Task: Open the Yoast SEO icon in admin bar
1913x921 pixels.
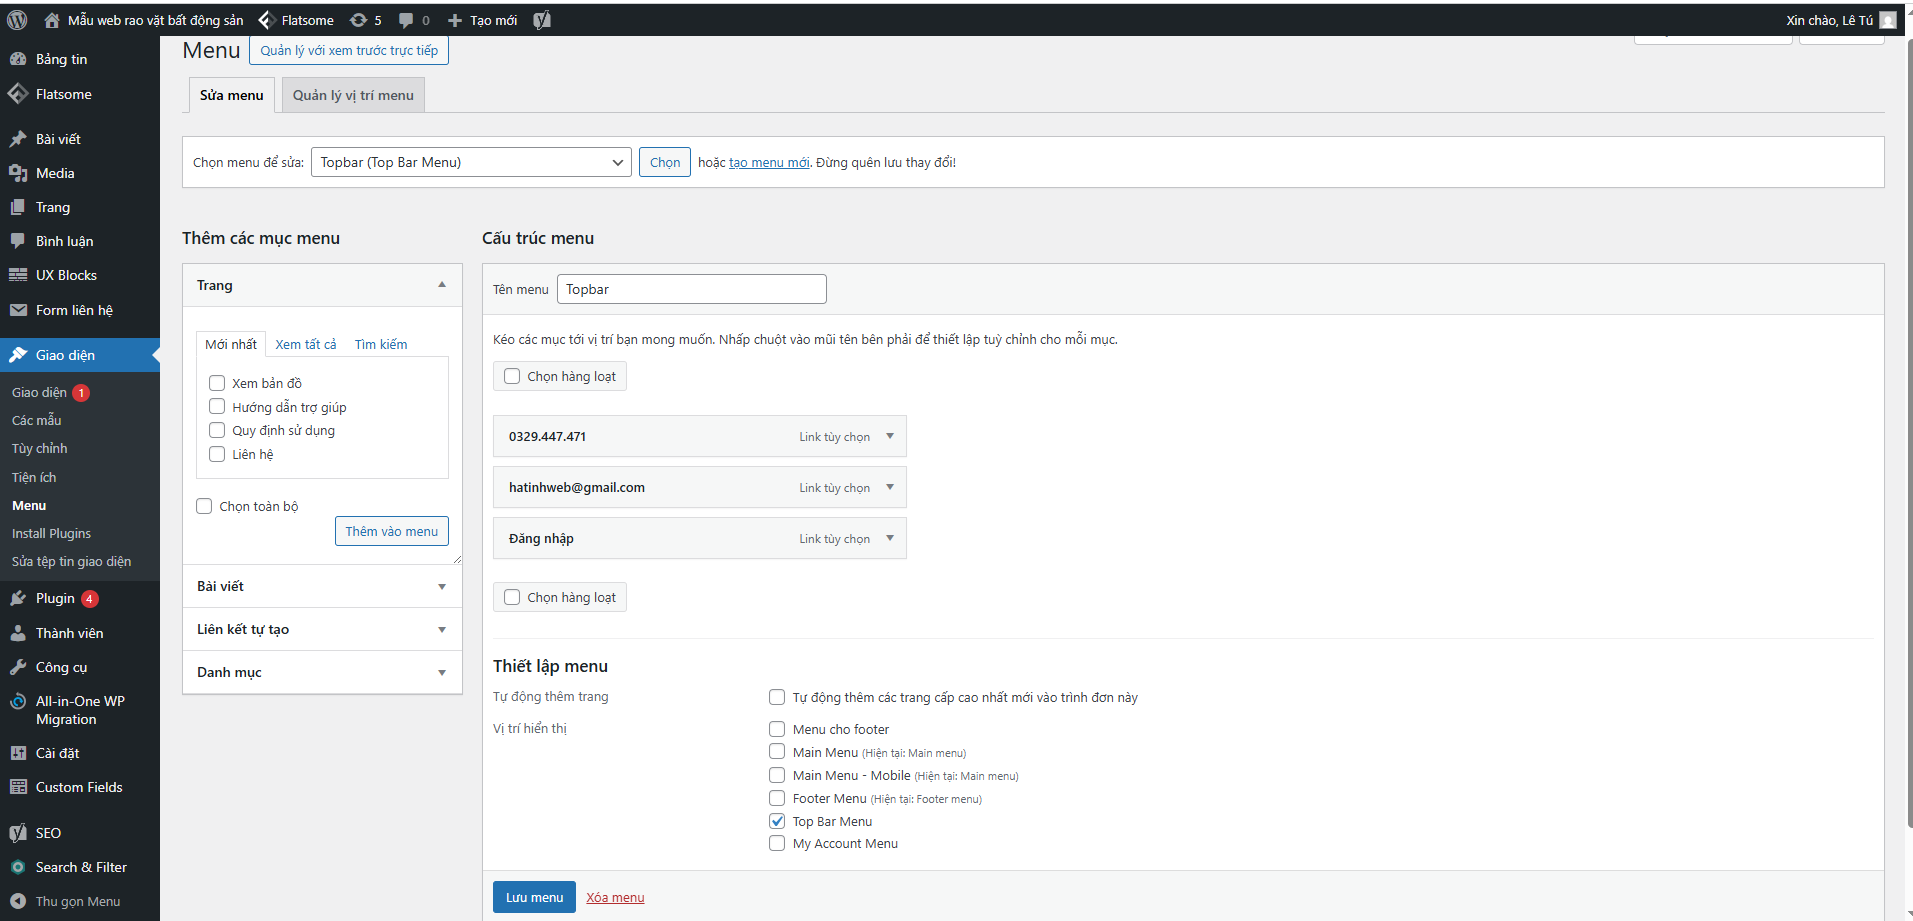Action: coord(542,20)
